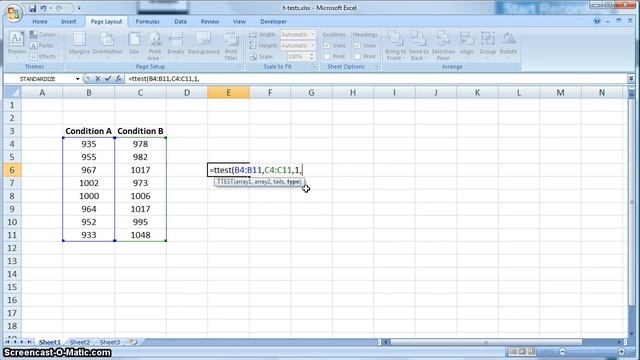Viewport: 640px width, 360px height.
Task: Open the Selection Pane
Action: tap(443, 46)
